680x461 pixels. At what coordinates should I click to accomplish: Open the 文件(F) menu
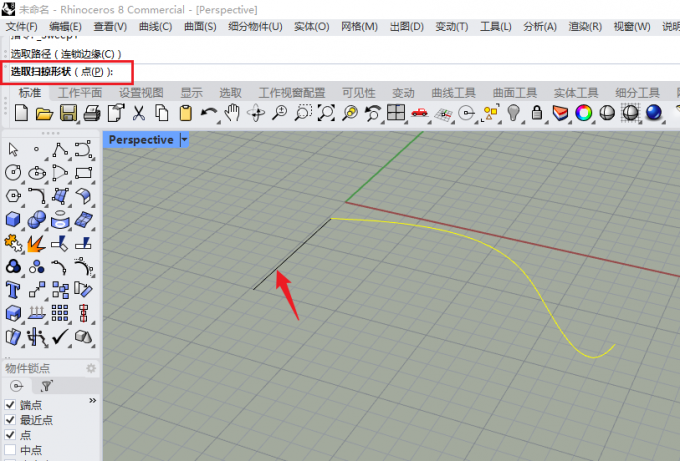tap(21, 27)
